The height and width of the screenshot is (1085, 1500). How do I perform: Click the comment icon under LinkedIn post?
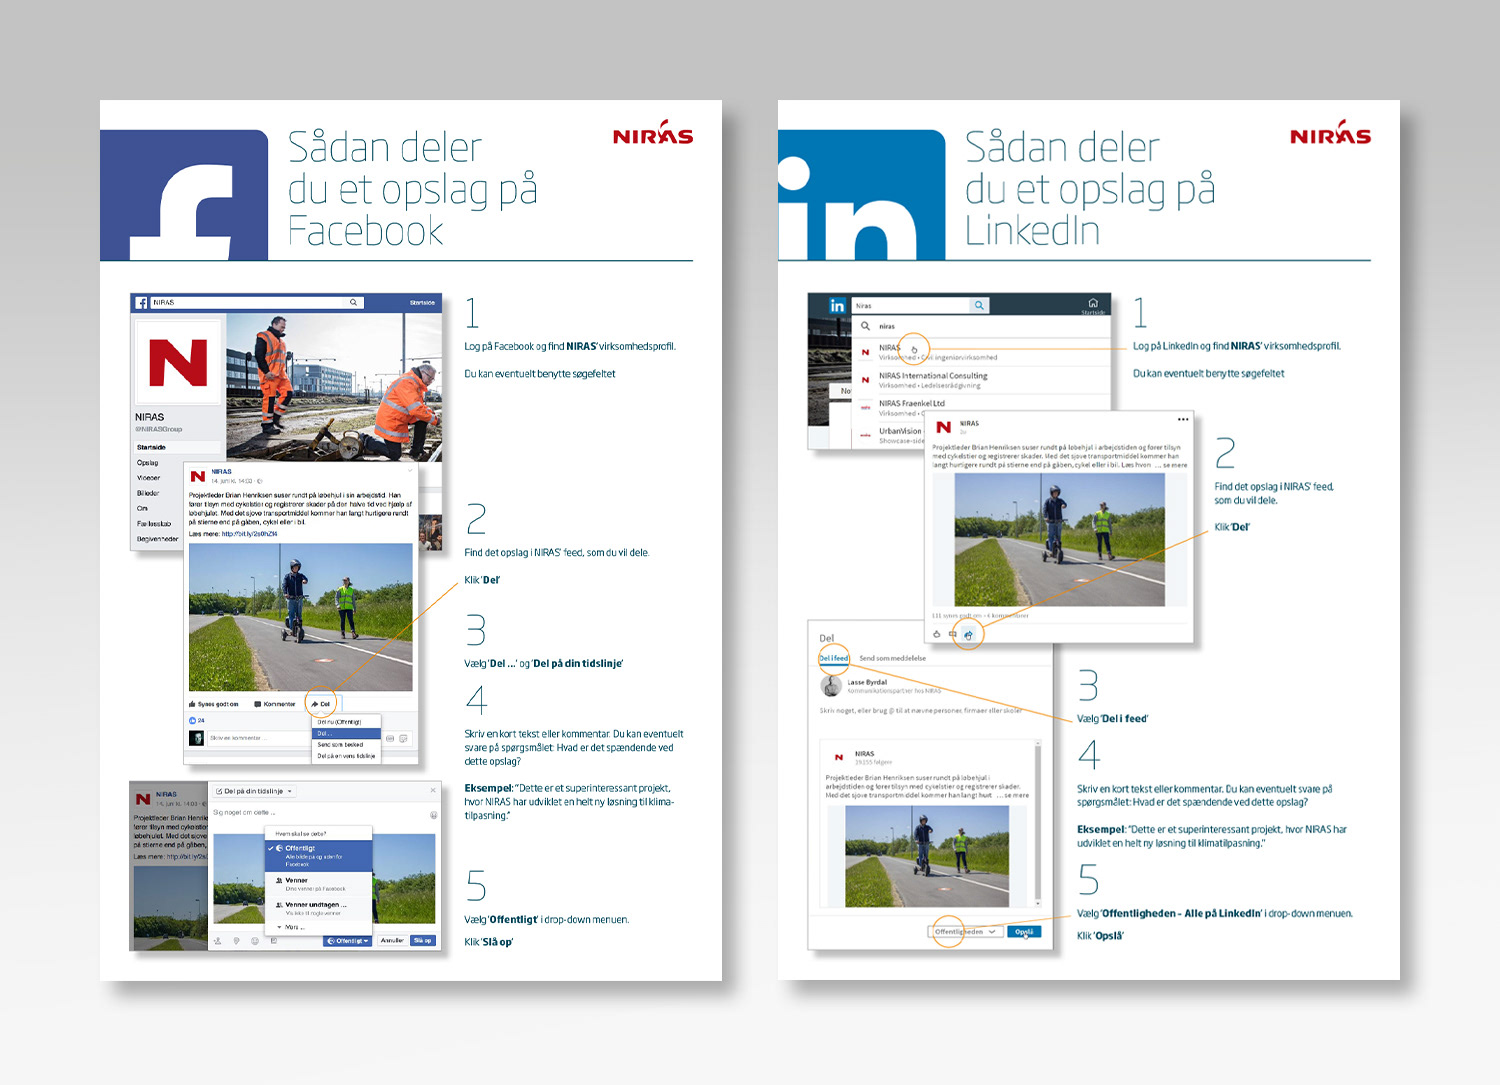(x=952, y=634)
